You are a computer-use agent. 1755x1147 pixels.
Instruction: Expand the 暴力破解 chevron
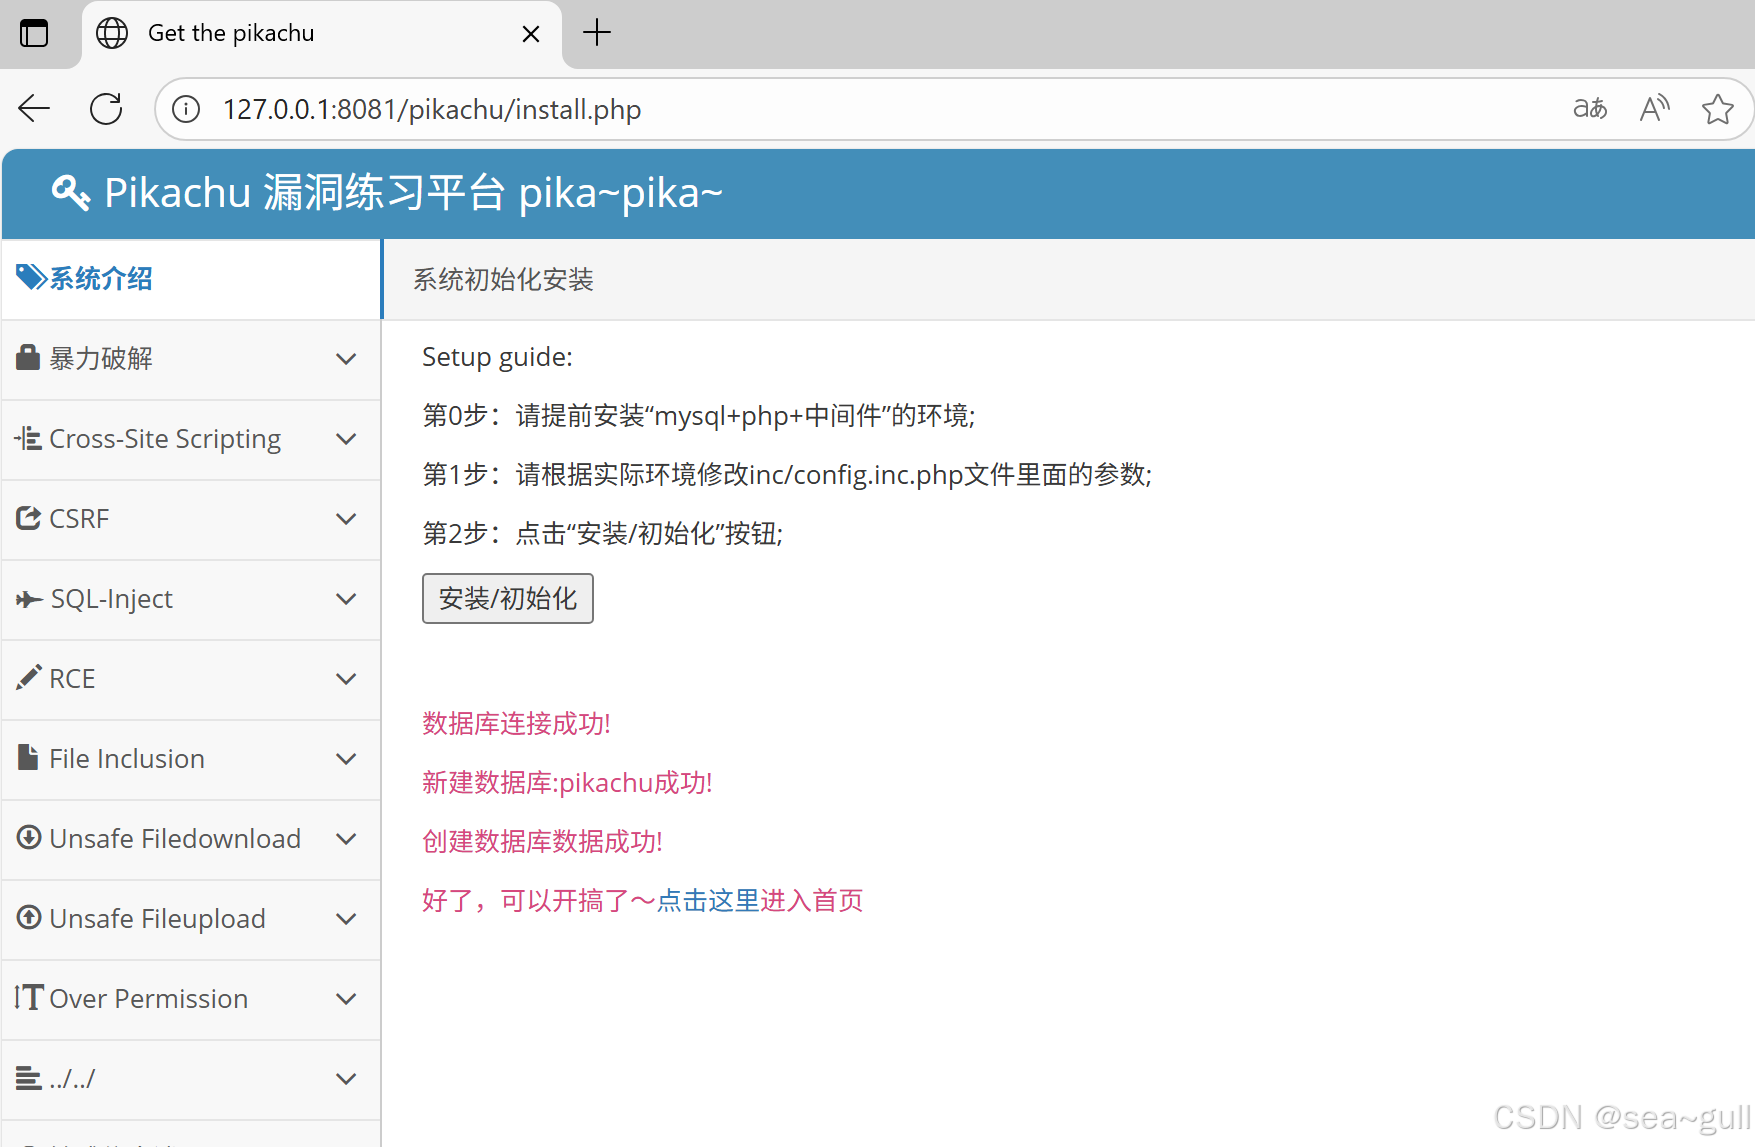click(346, 359)
